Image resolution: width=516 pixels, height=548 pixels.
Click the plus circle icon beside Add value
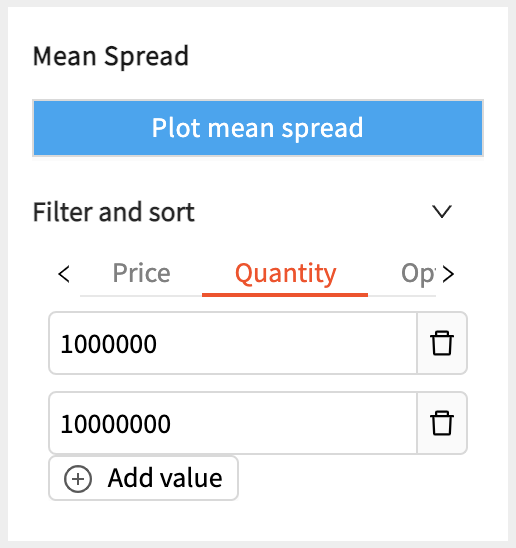point(78,478)
